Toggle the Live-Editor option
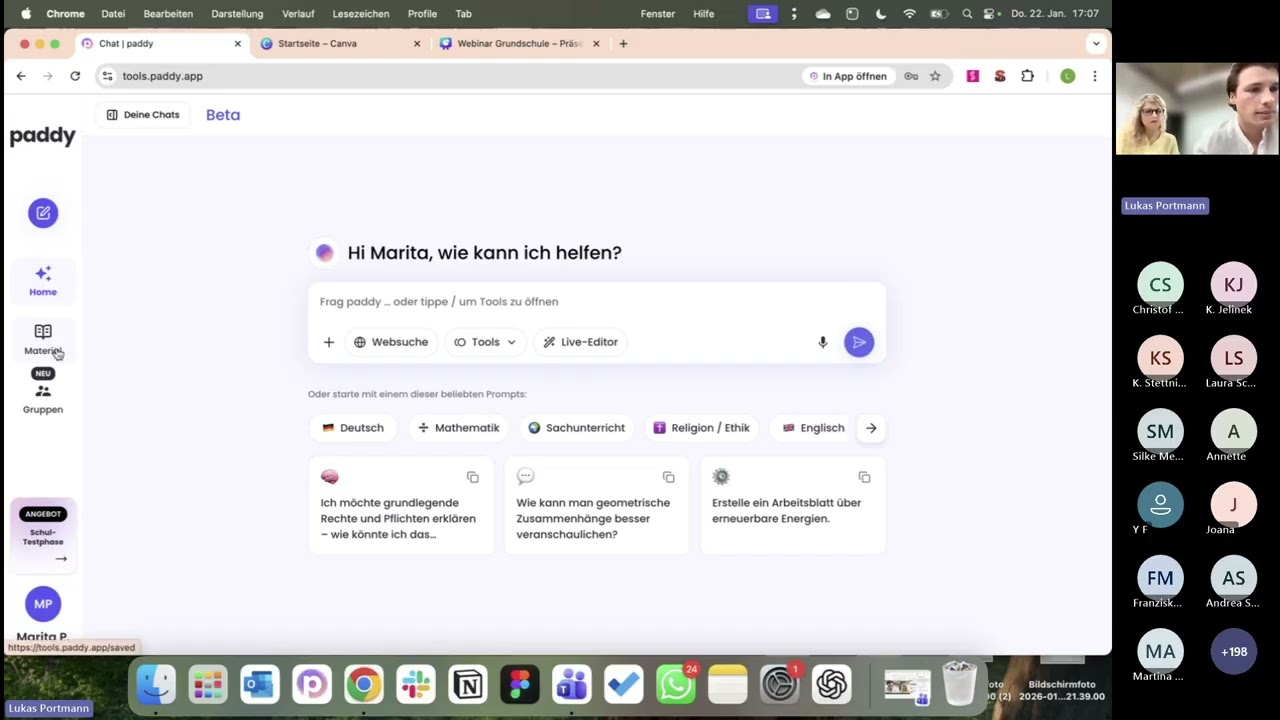This screenshot has height=720, width=1280. click(581, 342)
